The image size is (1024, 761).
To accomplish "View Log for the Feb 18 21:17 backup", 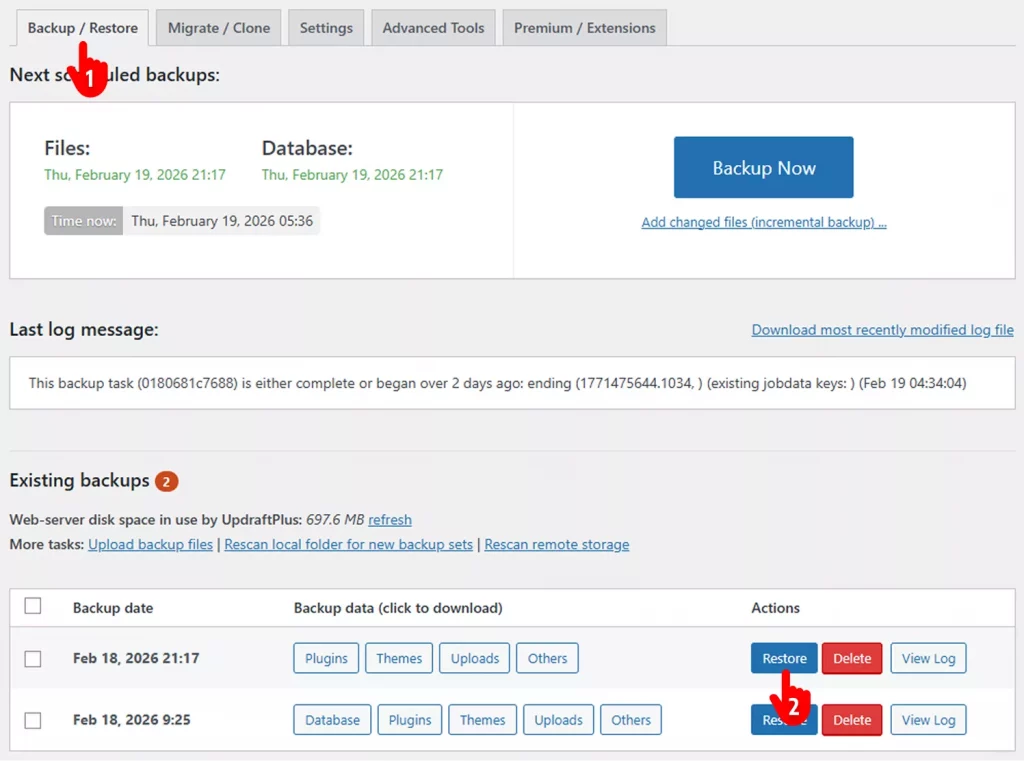I will tap(928, 658).
